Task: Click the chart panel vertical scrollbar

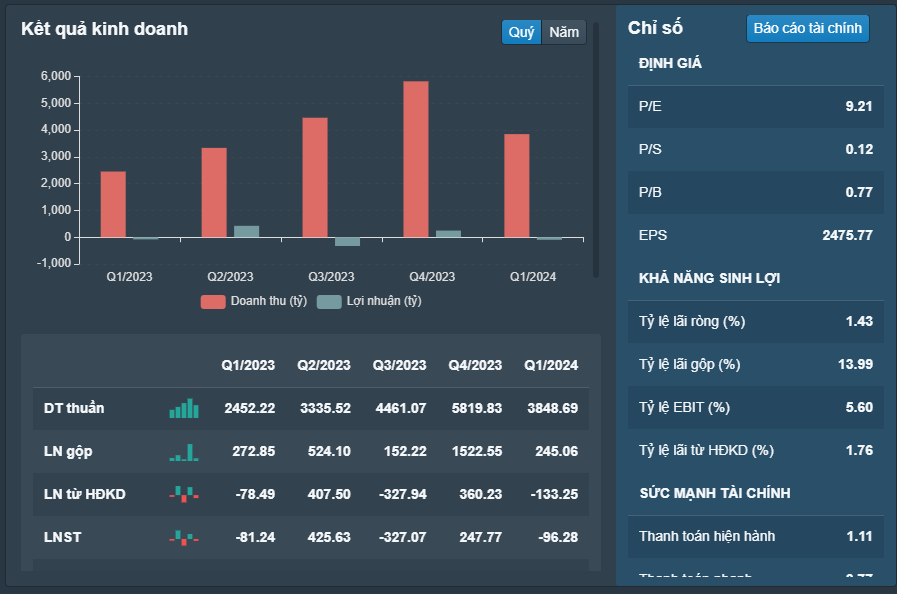Action: pyautogui.click(x=596, y=150)
